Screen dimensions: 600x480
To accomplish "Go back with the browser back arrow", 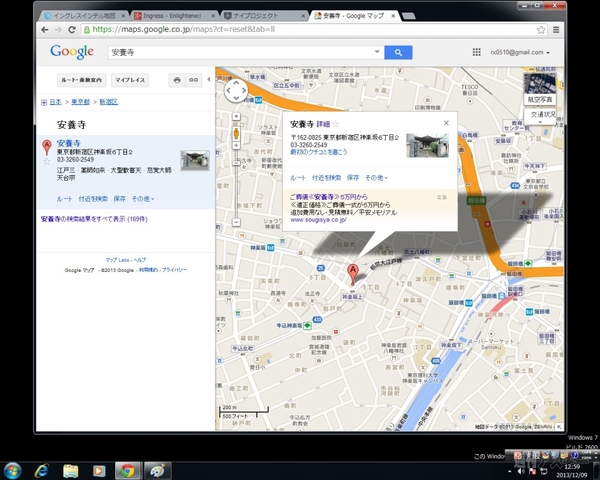I will (45, 29).
